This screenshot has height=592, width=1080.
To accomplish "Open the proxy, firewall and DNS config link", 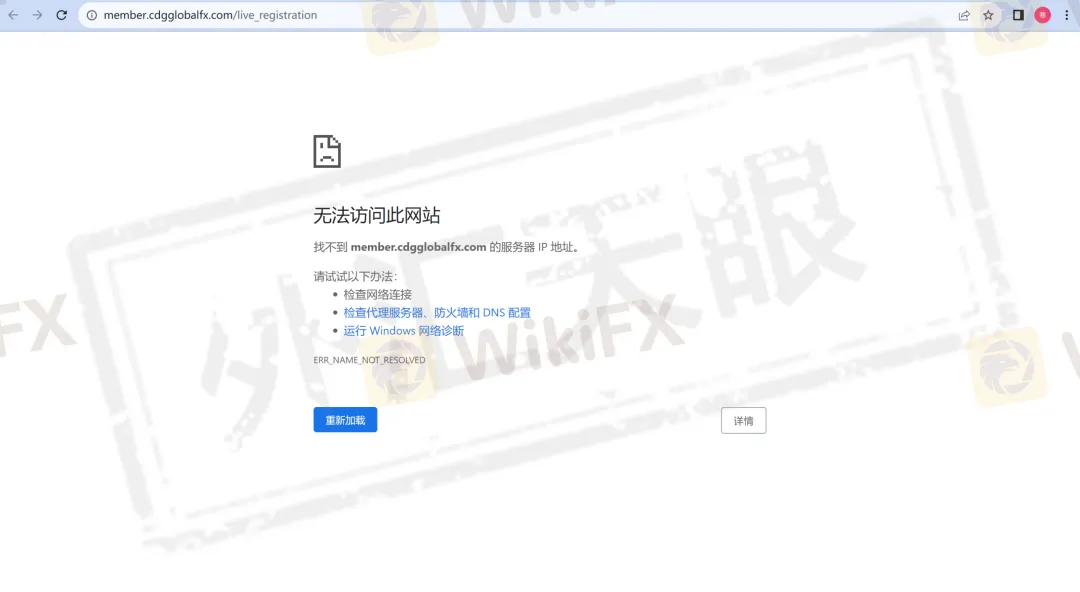I will tap(437, 313).
